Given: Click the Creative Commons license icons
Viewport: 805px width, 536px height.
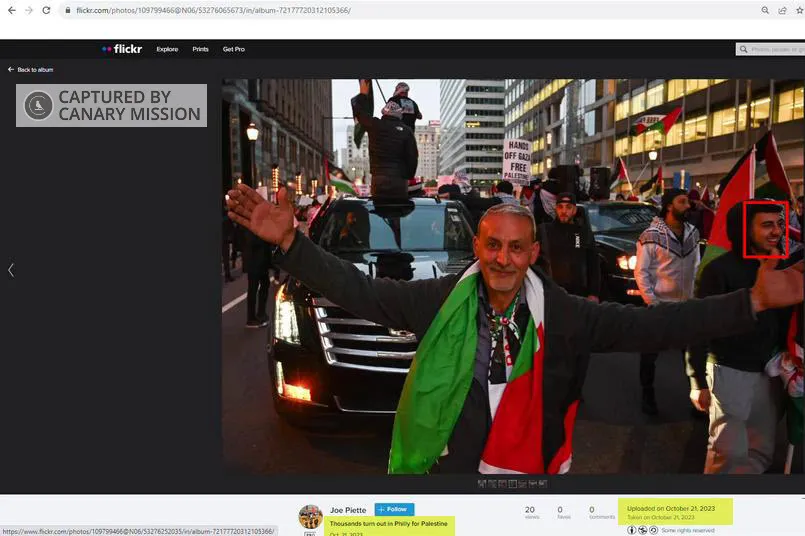Looking at the screenshot, I should (643, 530).
